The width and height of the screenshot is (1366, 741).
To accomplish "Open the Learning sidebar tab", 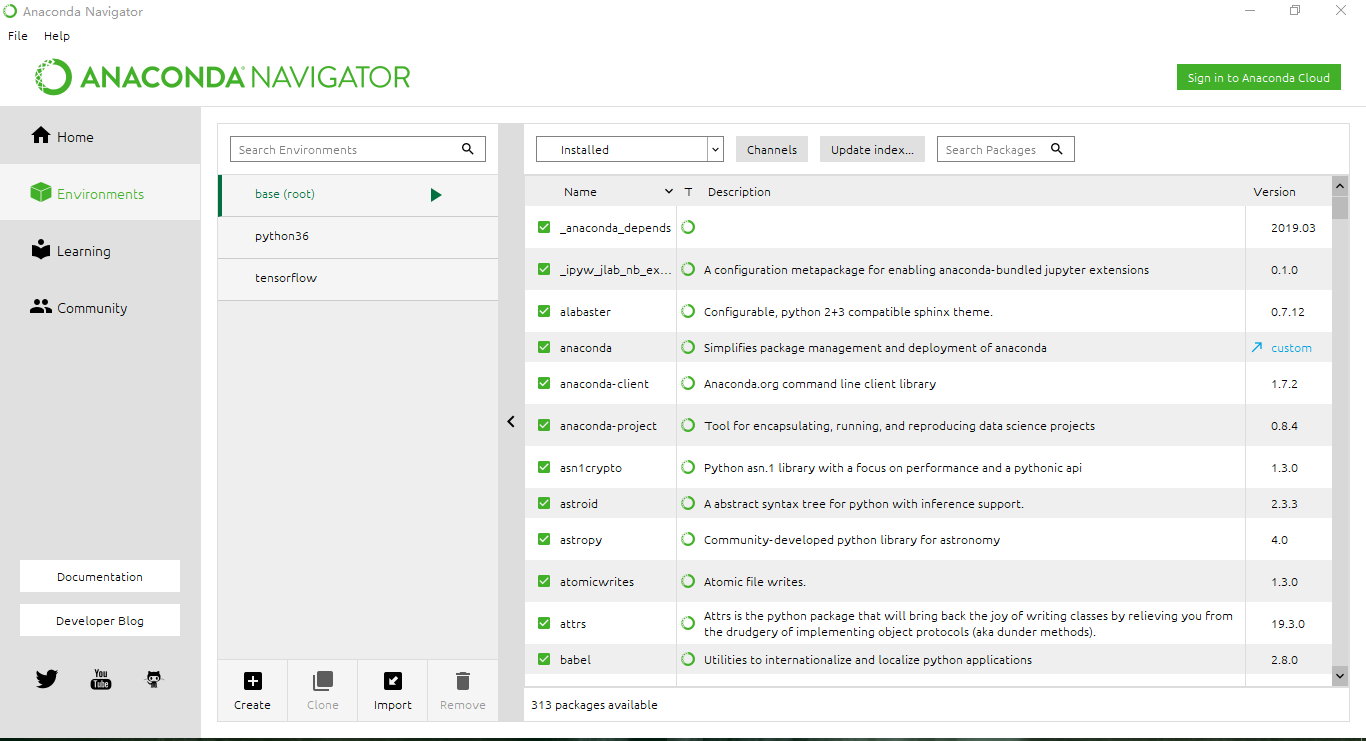I will [100, 250].
